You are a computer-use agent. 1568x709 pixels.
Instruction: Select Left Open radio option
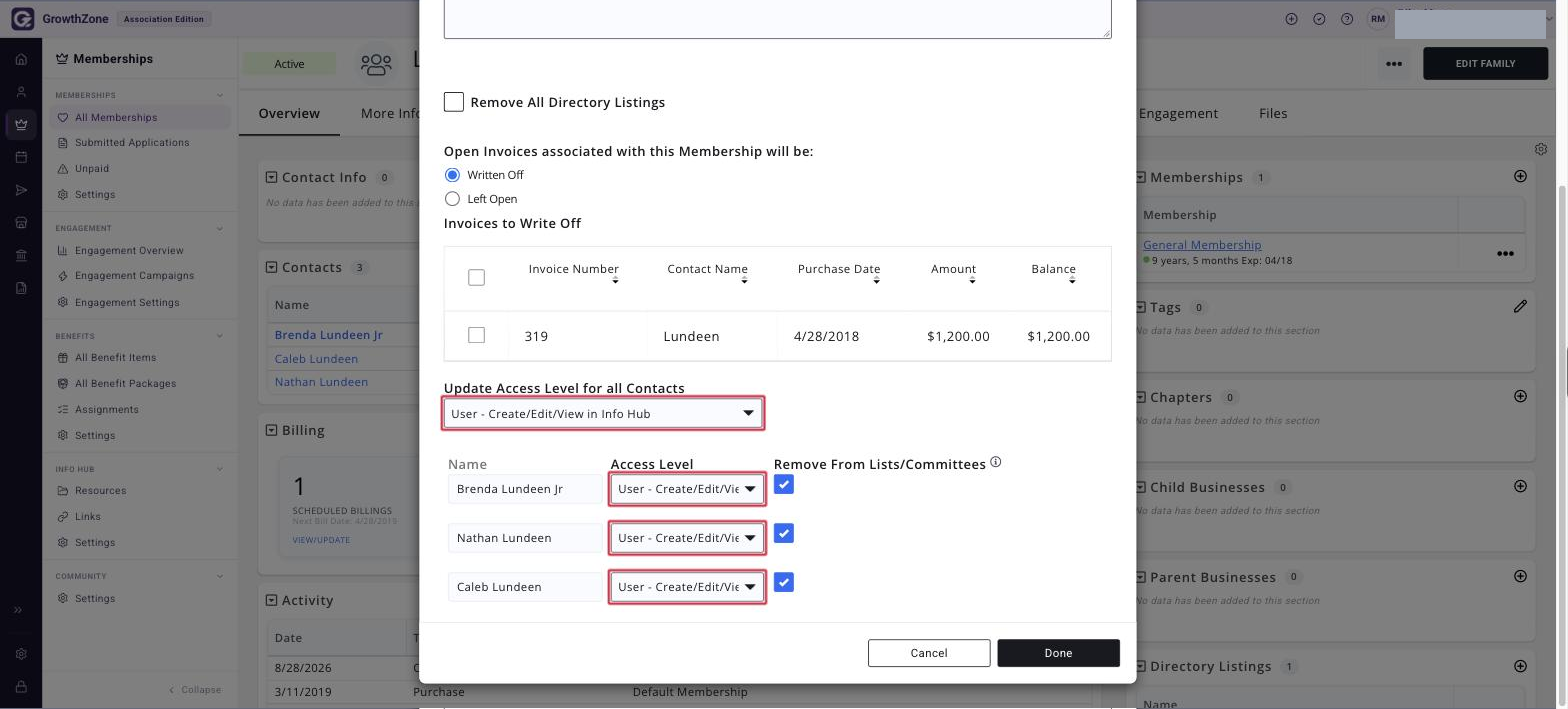[x=452, y=199]
